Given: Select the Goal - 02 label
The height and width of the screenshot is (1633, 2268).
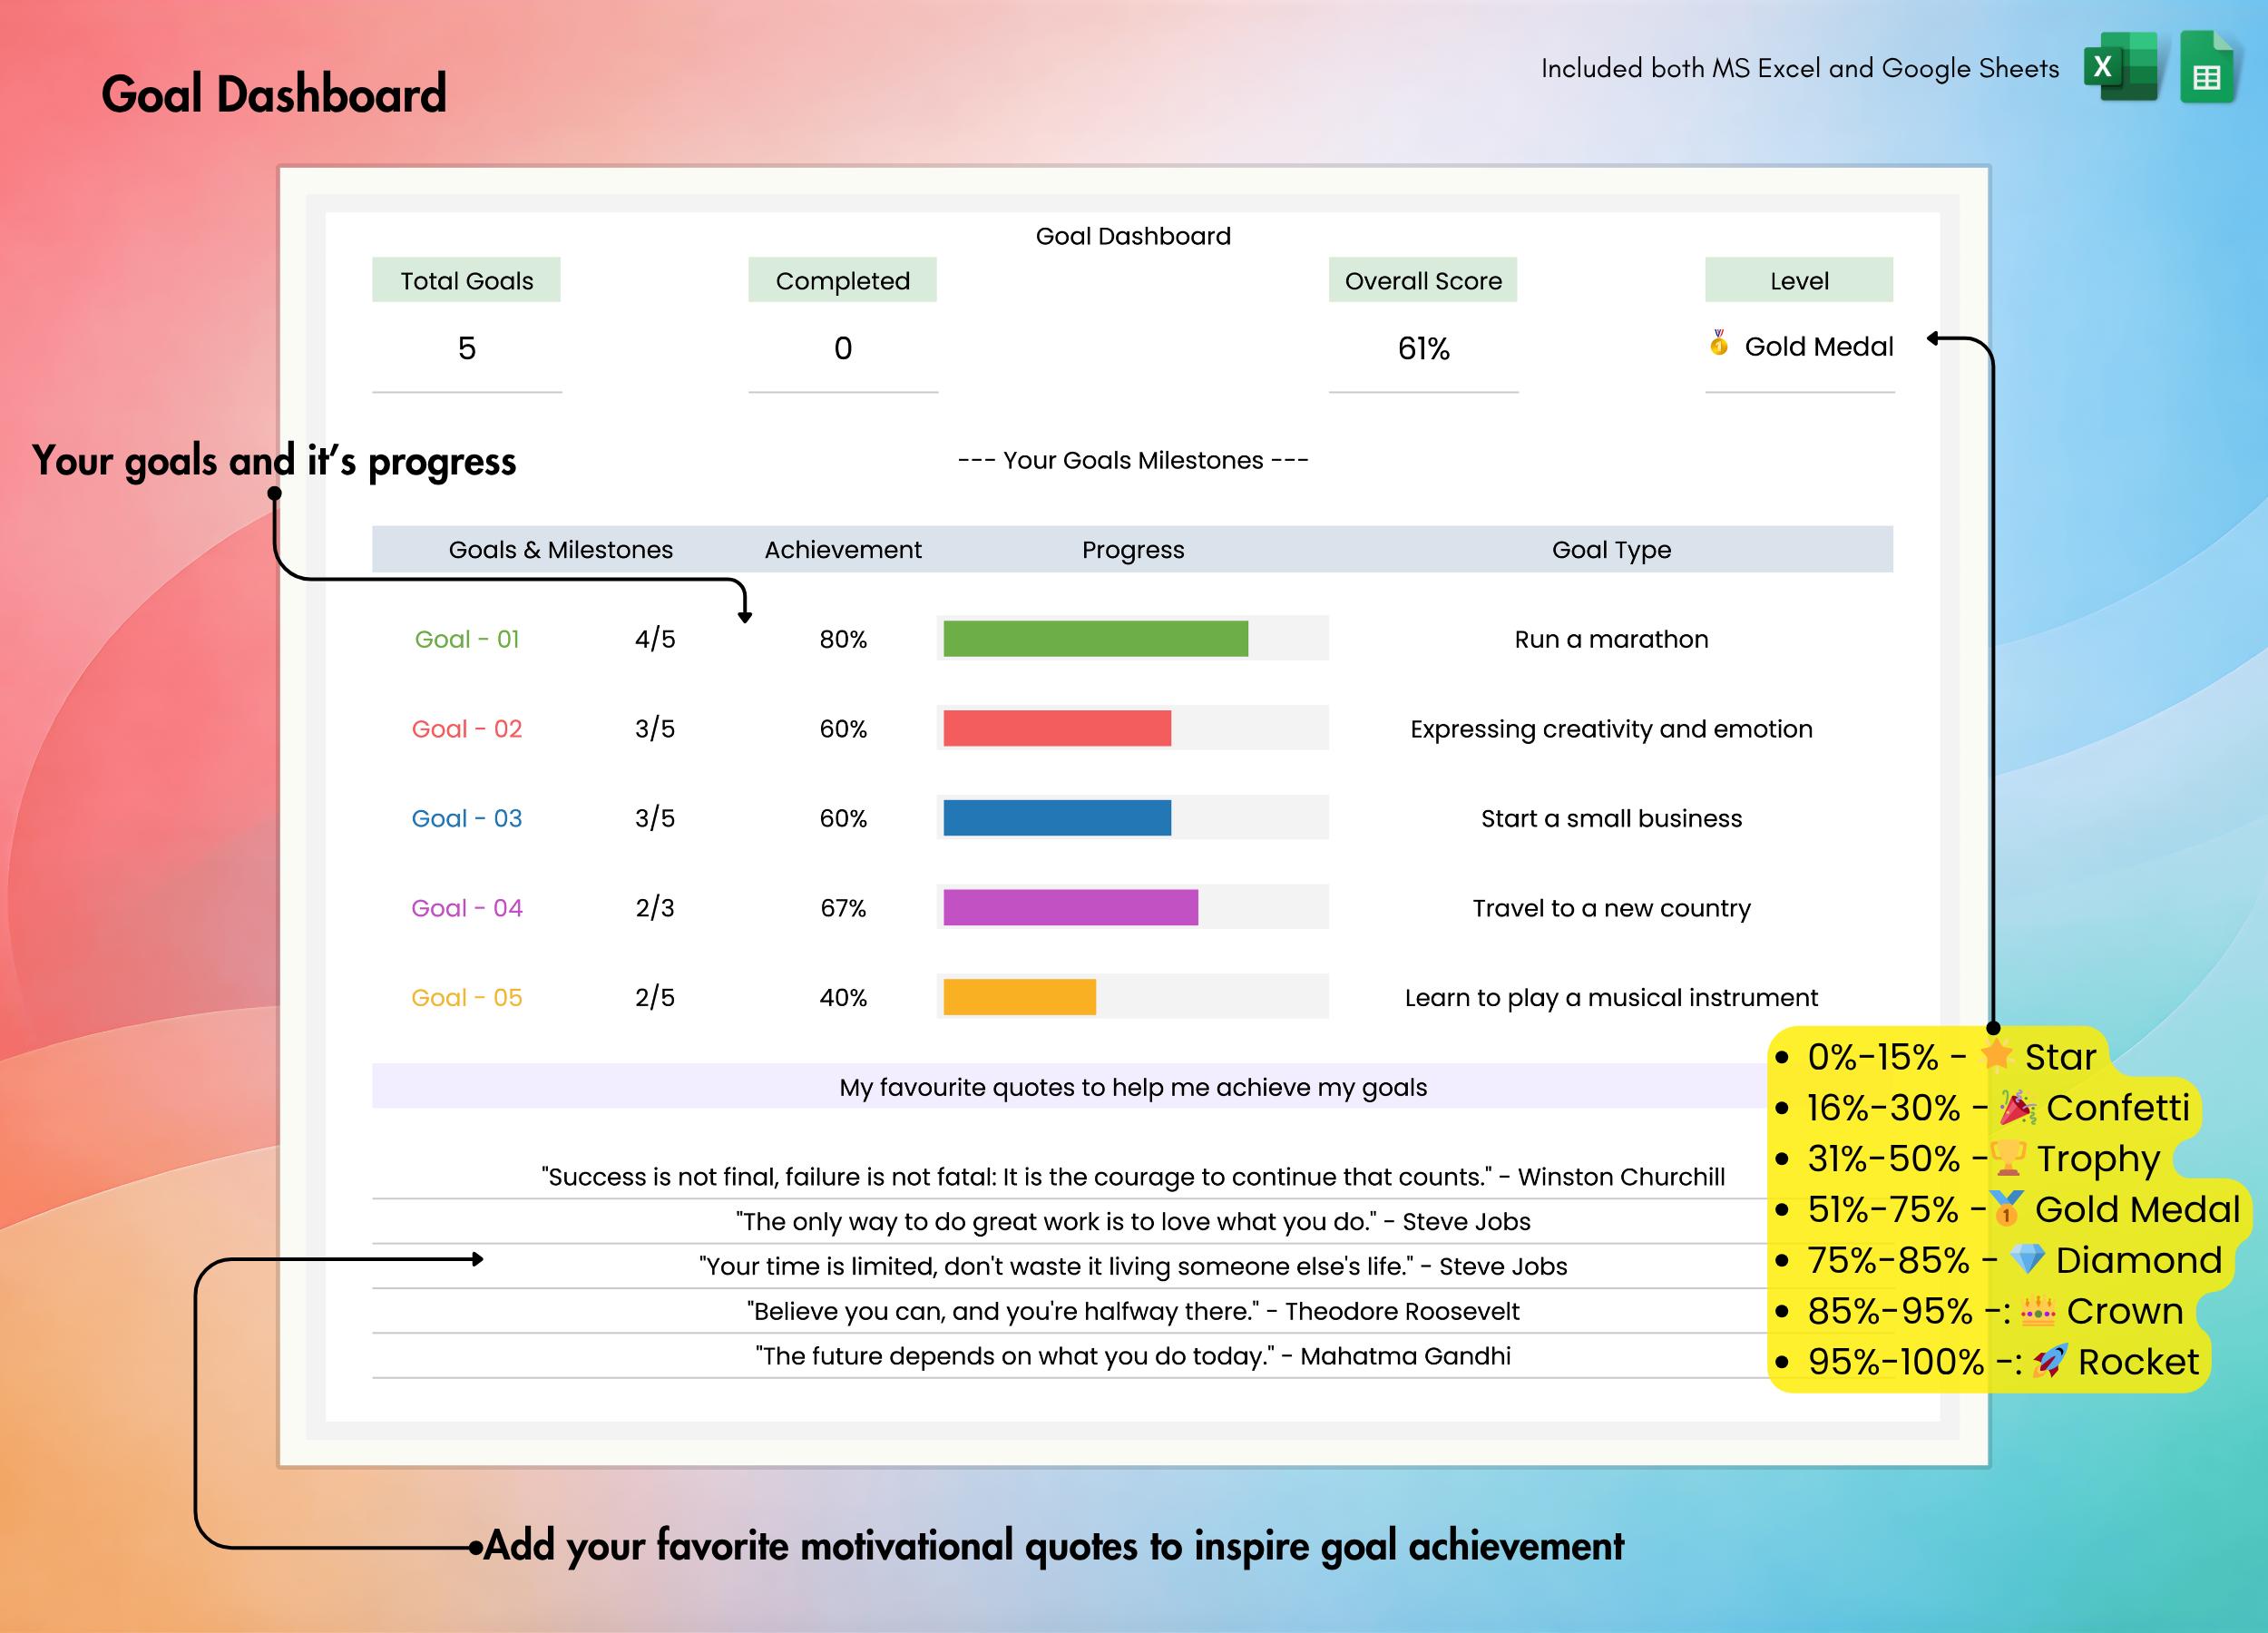Looking at the screenshot, I should 467,728.
